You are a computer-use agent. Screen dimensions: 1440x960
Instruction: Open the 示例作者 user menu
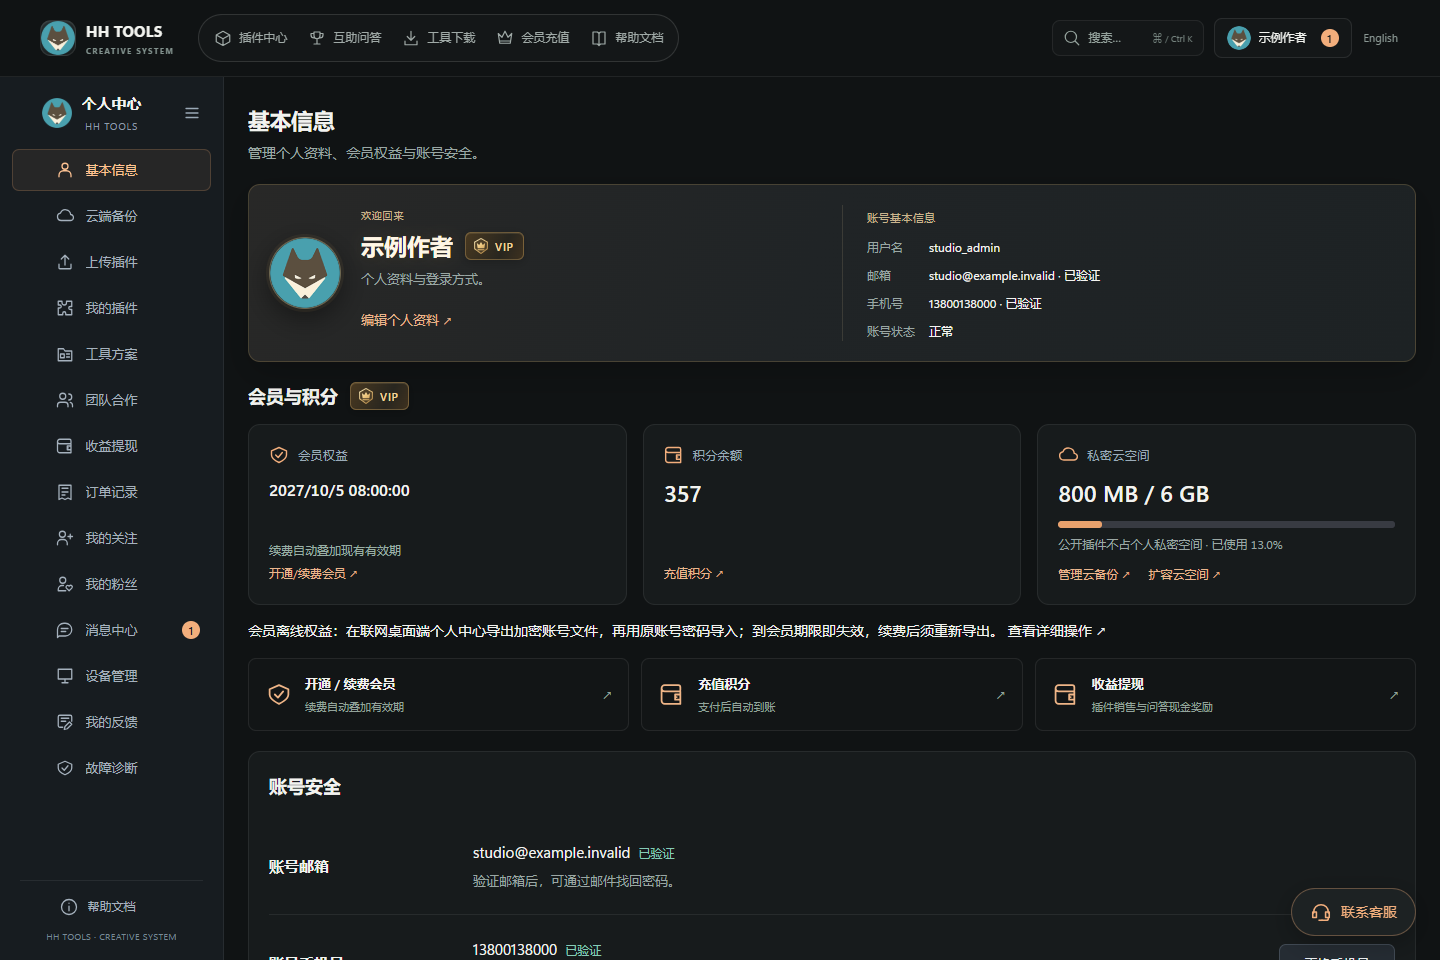(x=1282, y=38)
